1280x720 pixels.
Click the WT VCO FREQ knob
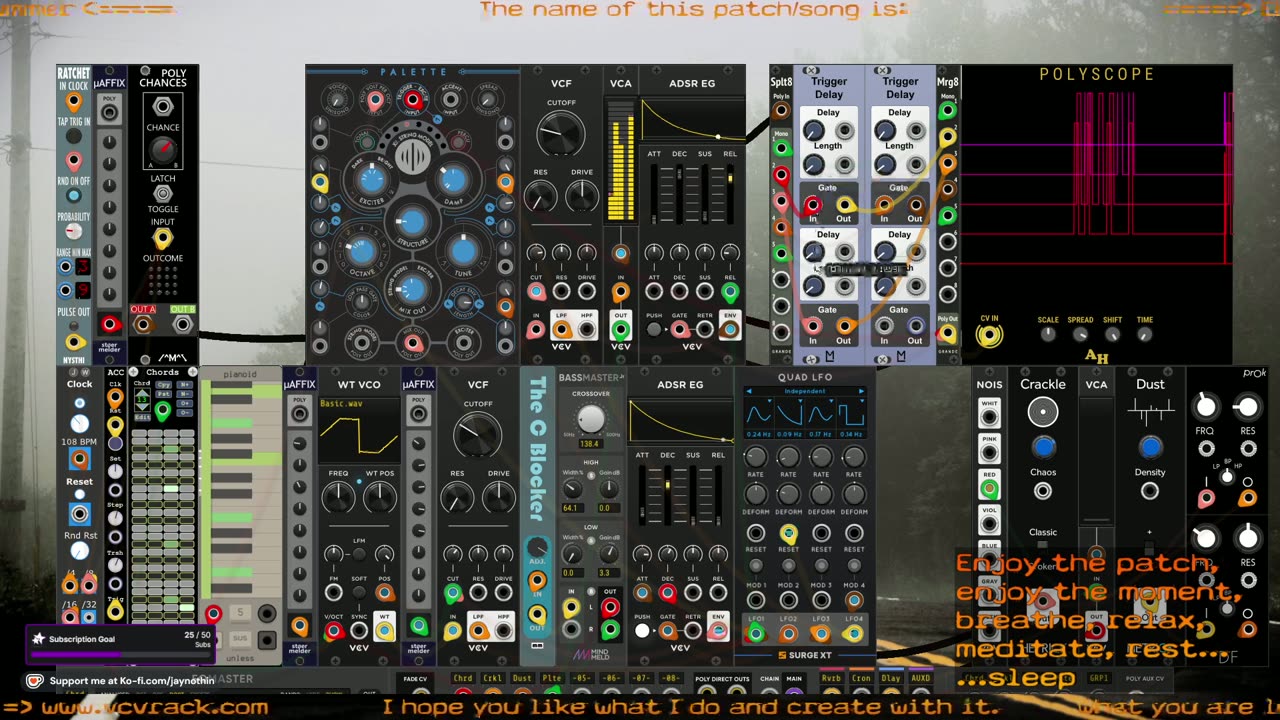(339, 497)
